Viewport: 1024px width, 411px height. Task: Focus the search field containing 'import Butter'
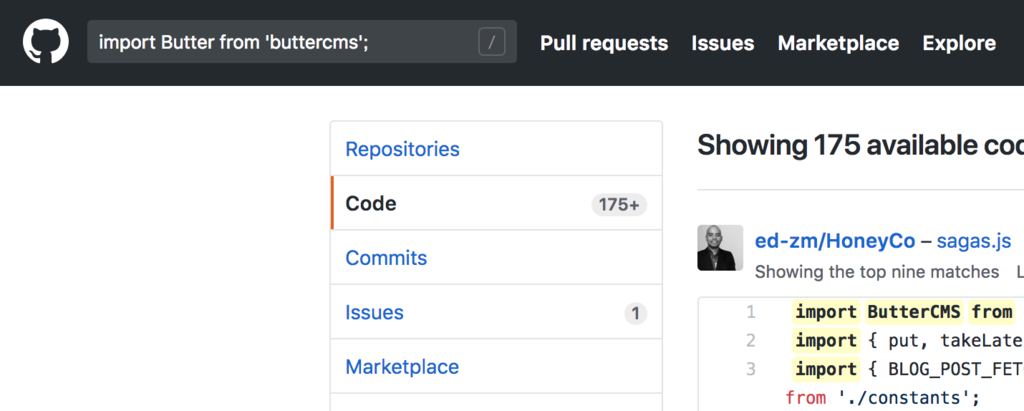pyautogui.click(x=302, y=42)
